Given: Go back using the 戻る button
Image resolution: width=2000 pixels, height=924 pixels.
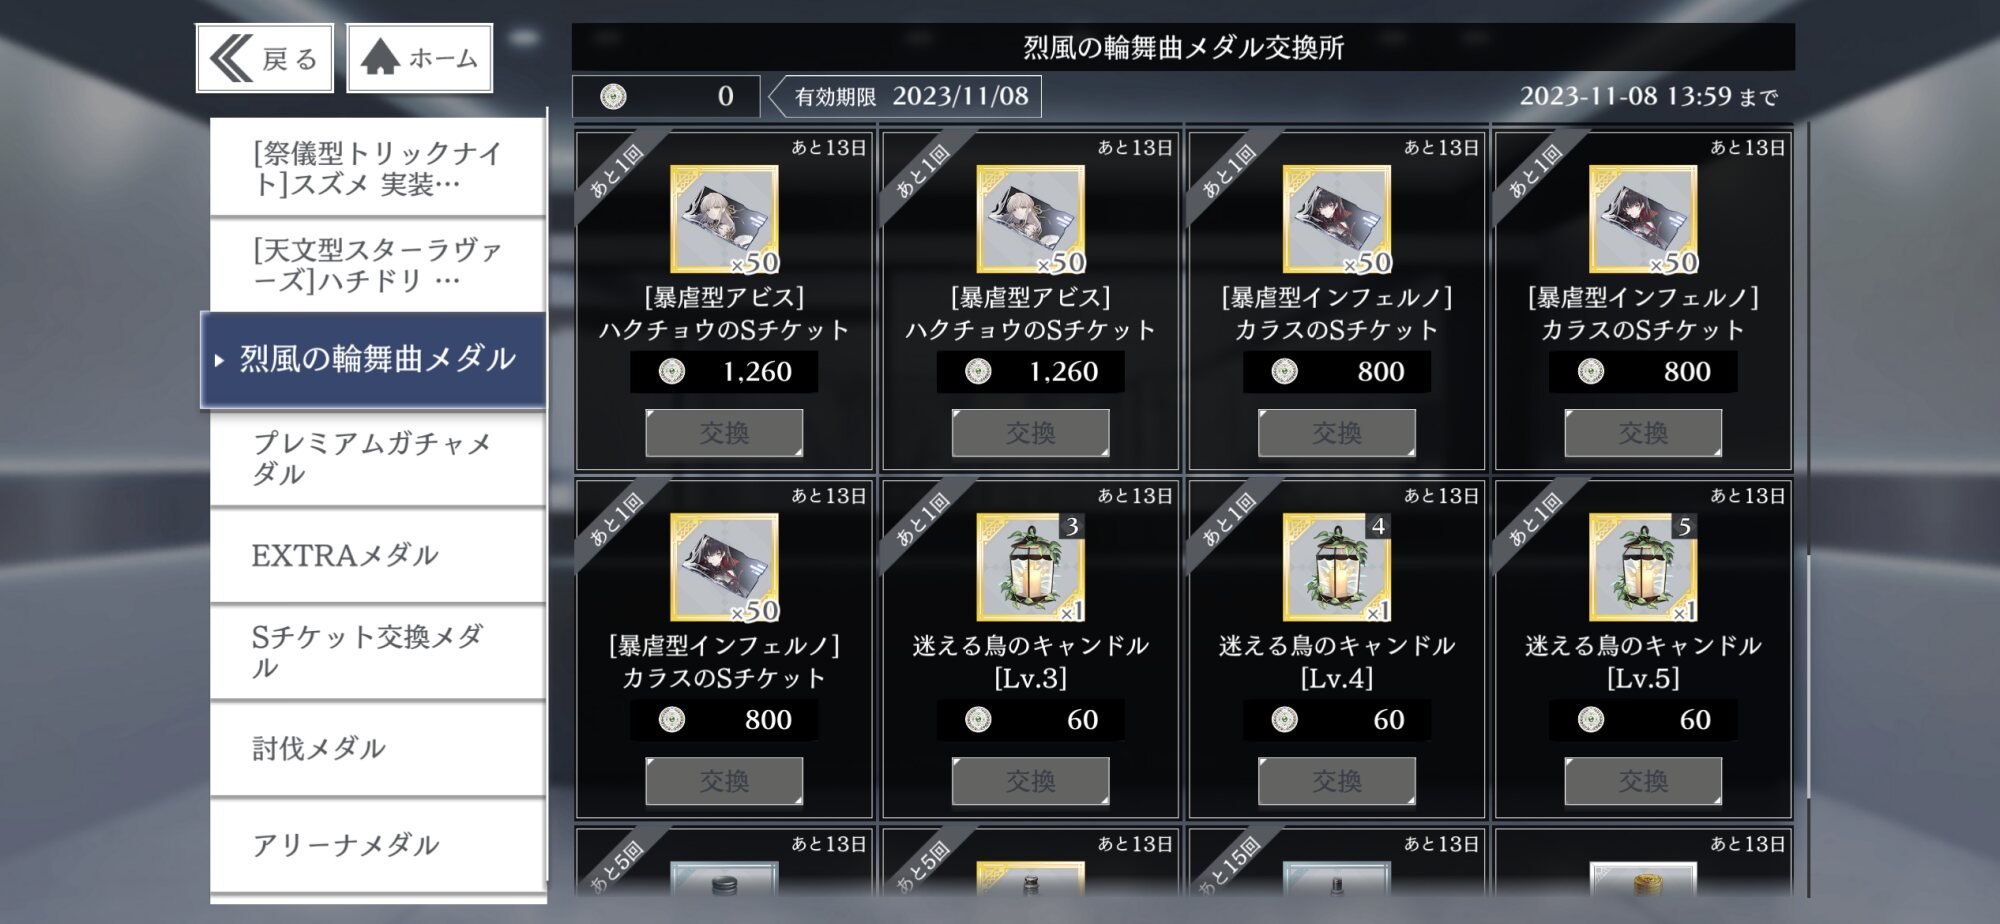Looking at the screenshot, I should [x=264, y=58].
